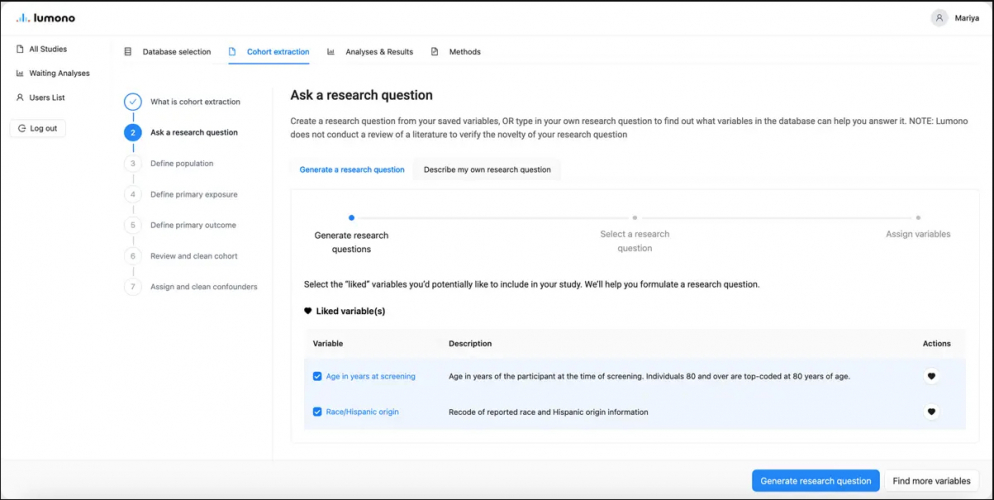Viewport: 994px width, 500px height.
Task: Uncheck Race/Hispanic origin checkbox
Action: (x=318, y=412)
